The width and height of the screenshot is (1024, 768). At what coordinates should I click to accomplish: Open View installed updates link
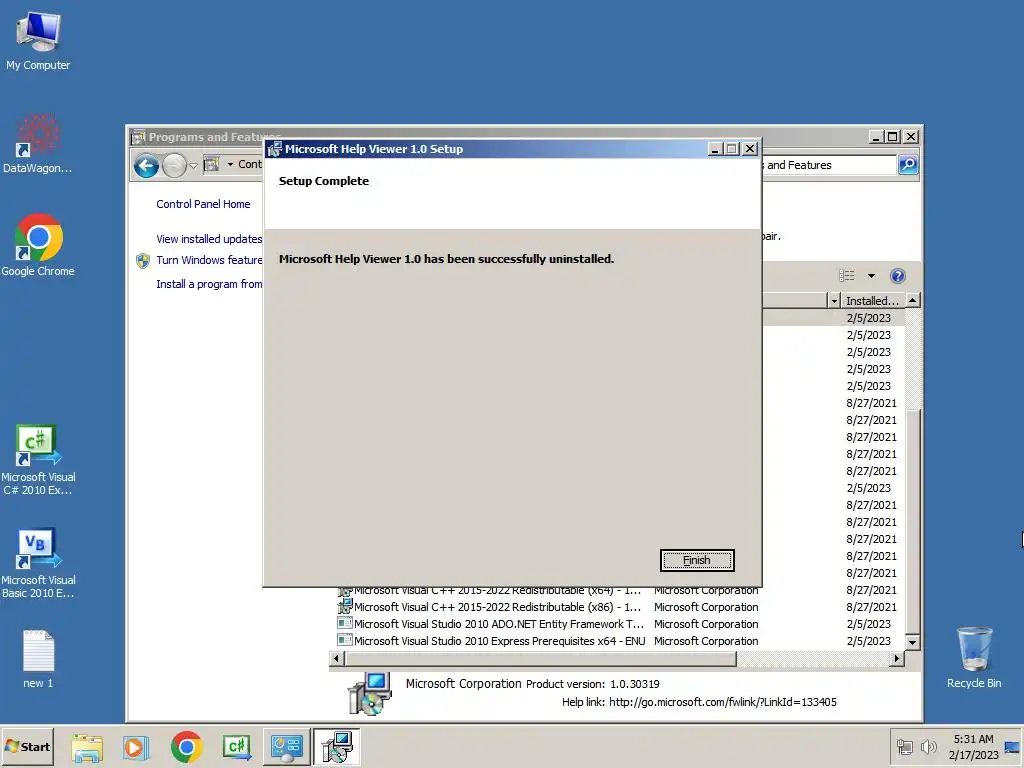coord(209,239)
